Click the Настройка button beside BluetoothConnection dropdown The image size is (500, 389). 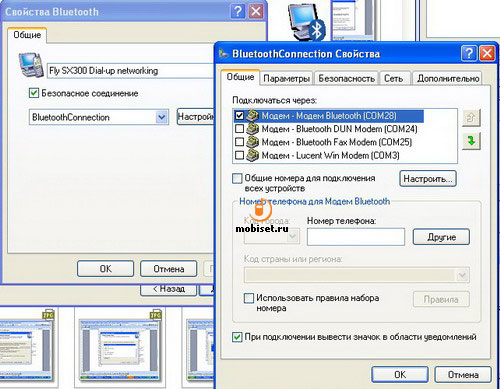pyautogui.click(x=196, y=117)
